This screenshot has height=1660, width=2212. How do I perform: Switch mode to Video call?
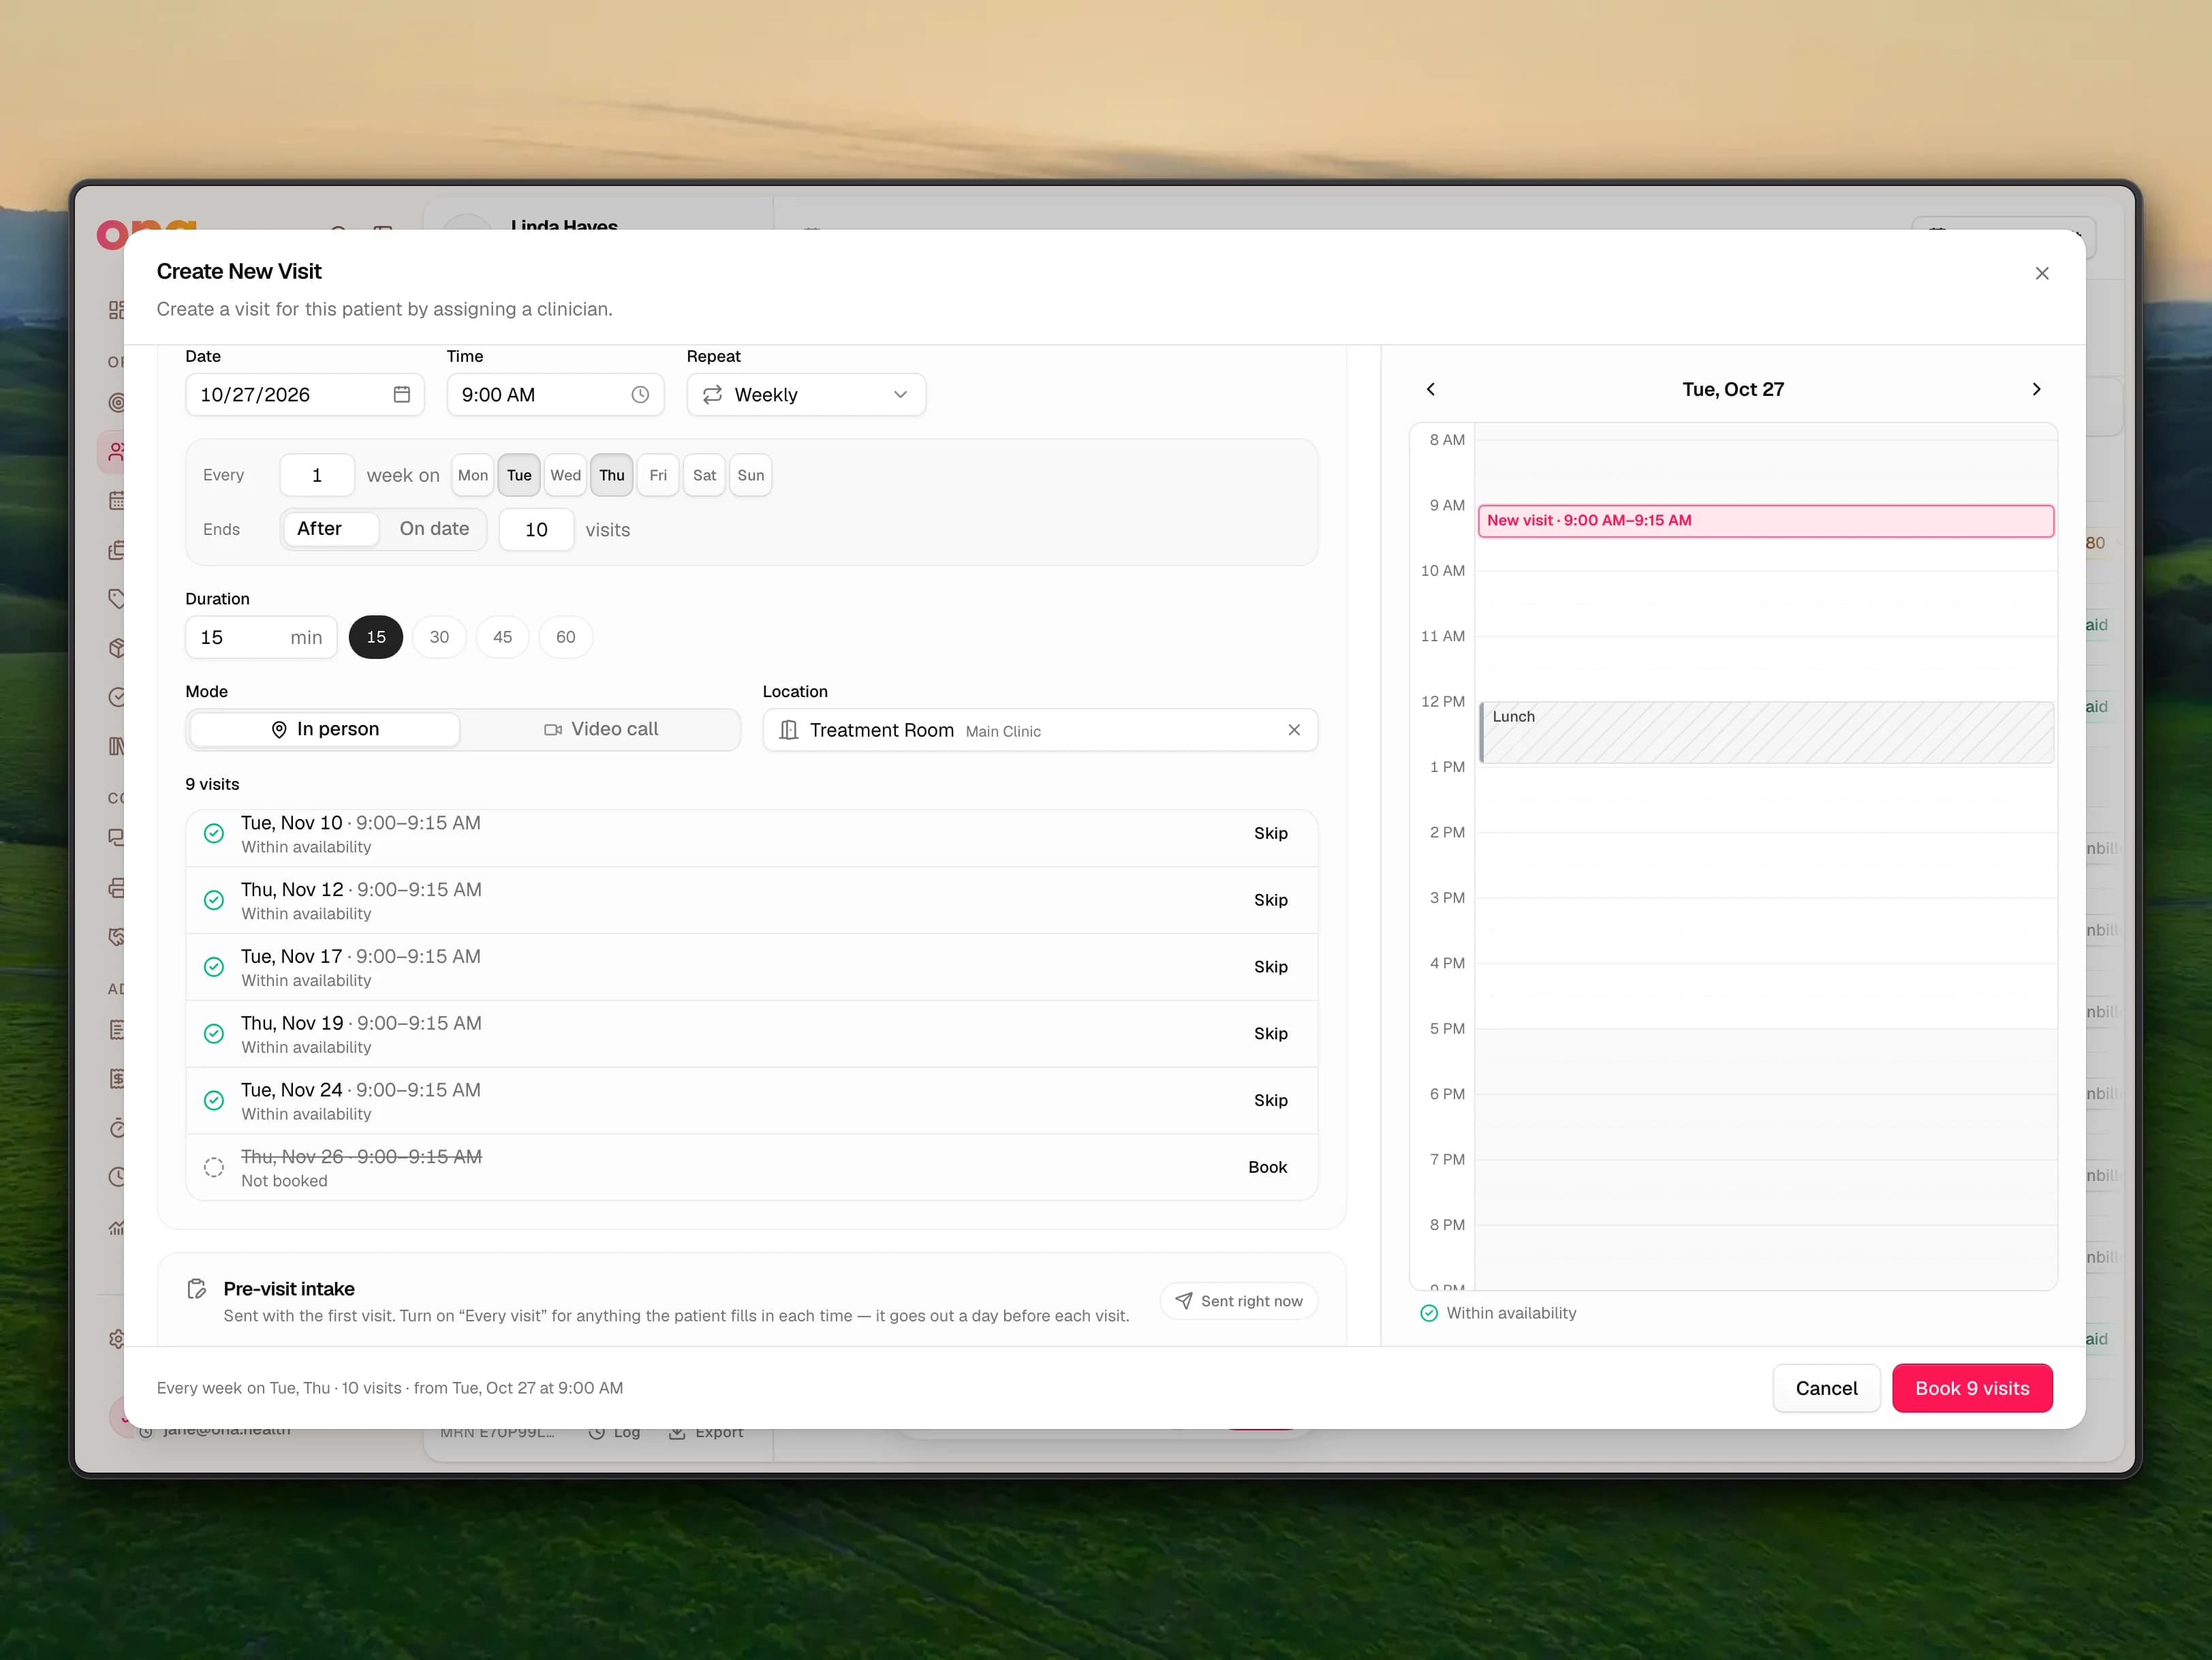(x=600, y=729)
